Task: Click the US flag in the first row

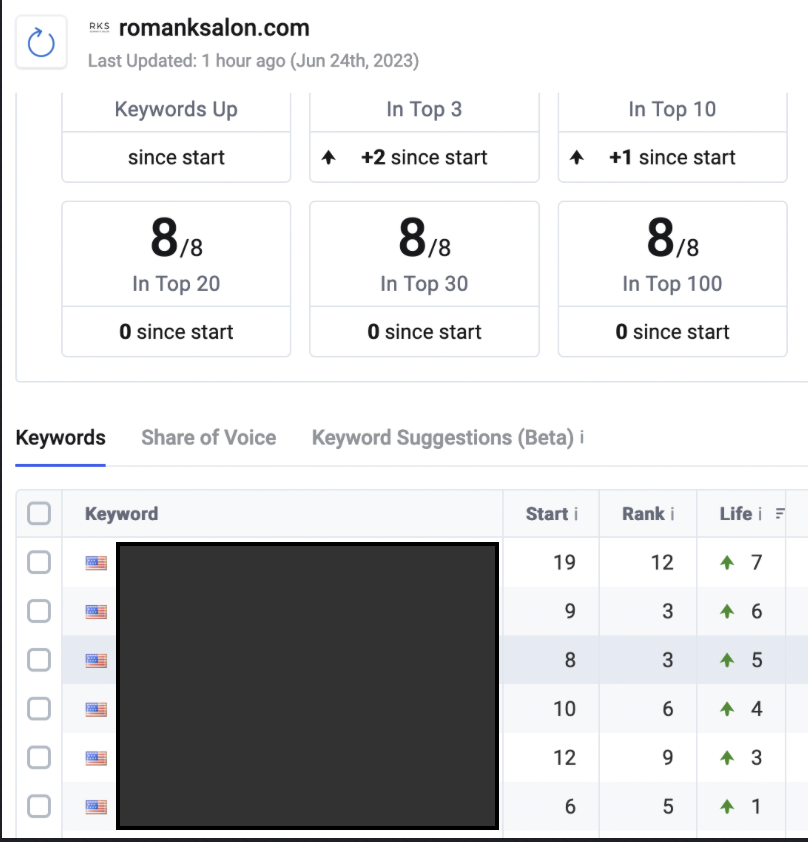Action: [x=96, y=563]
